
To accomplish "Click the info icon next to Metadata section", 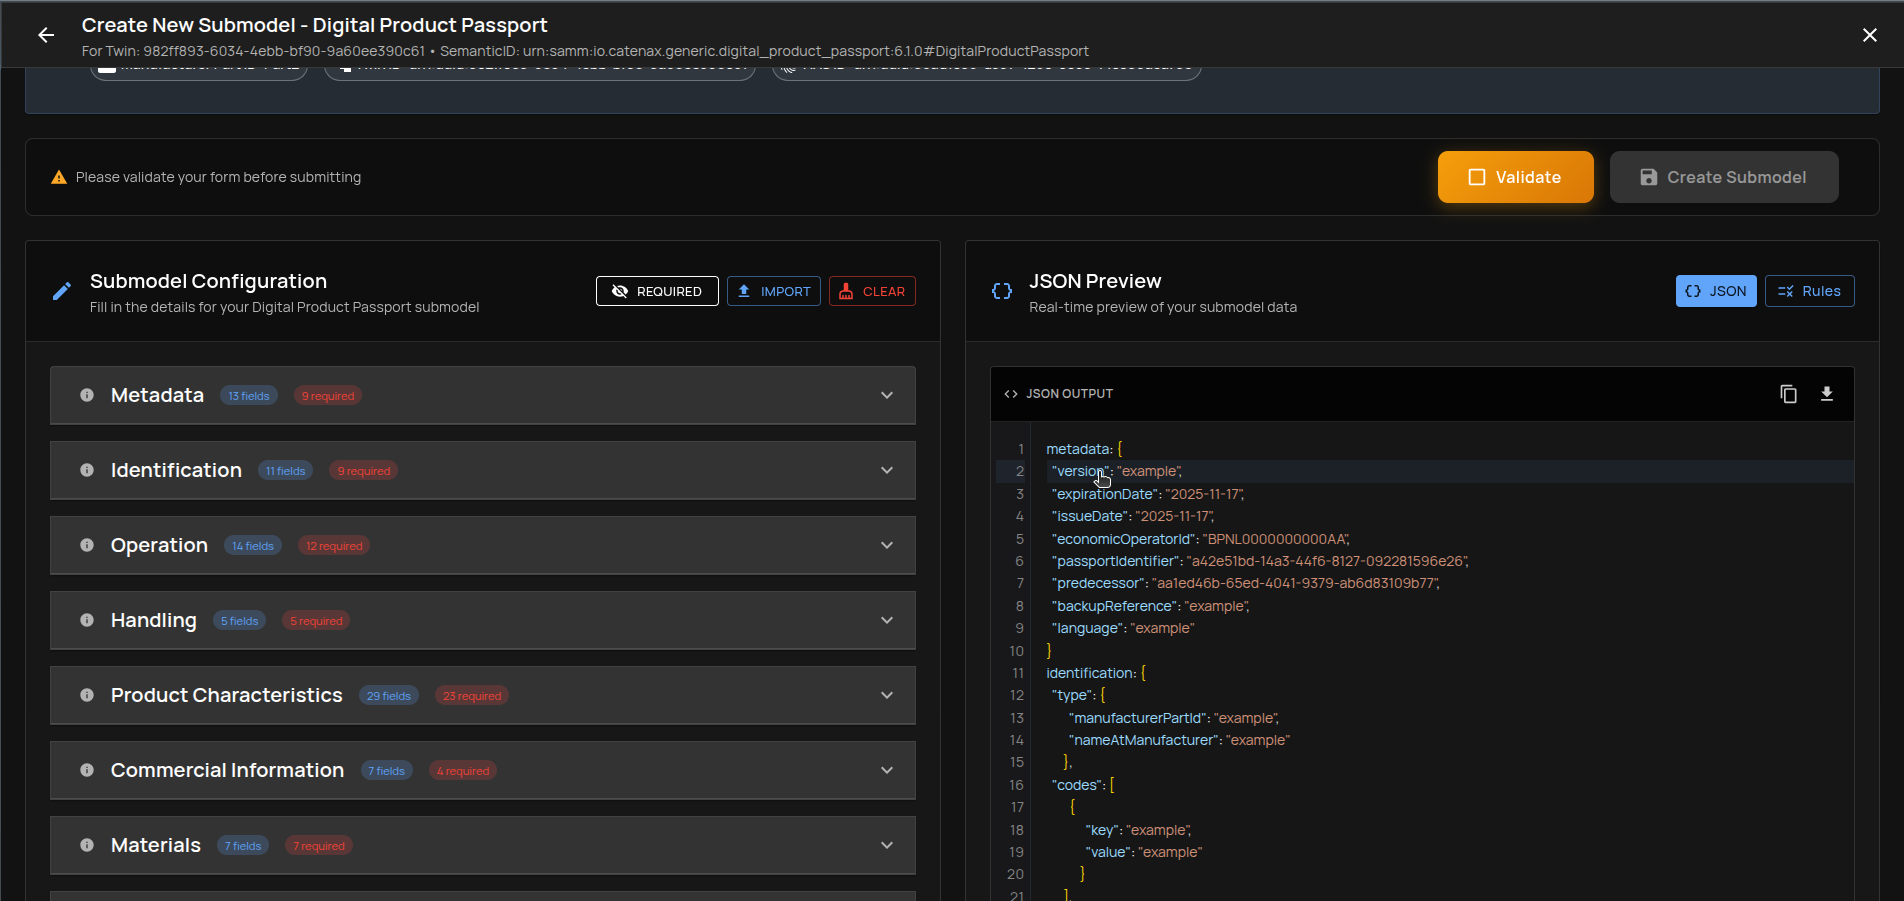I will point(86,395).
